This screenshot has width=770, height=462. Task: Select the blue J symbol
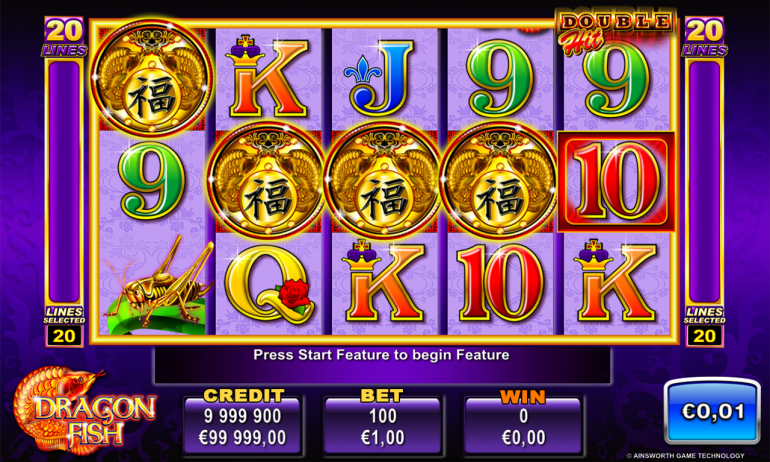point(380,78)
